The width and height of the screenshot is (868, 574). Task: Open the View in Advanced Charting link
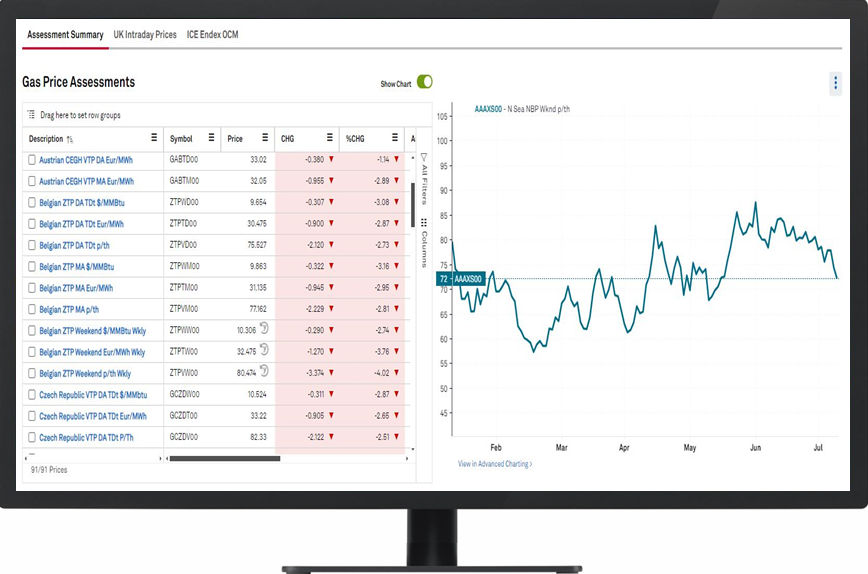[x=495, y=464]
